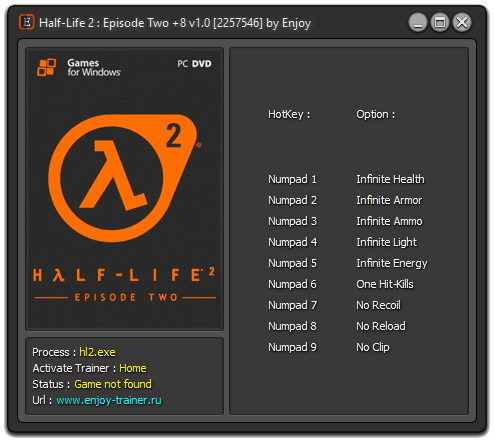Viewport: 494px width, 442px height.
Task: Click the One Hit-Kills option
Action: [385, 284]
